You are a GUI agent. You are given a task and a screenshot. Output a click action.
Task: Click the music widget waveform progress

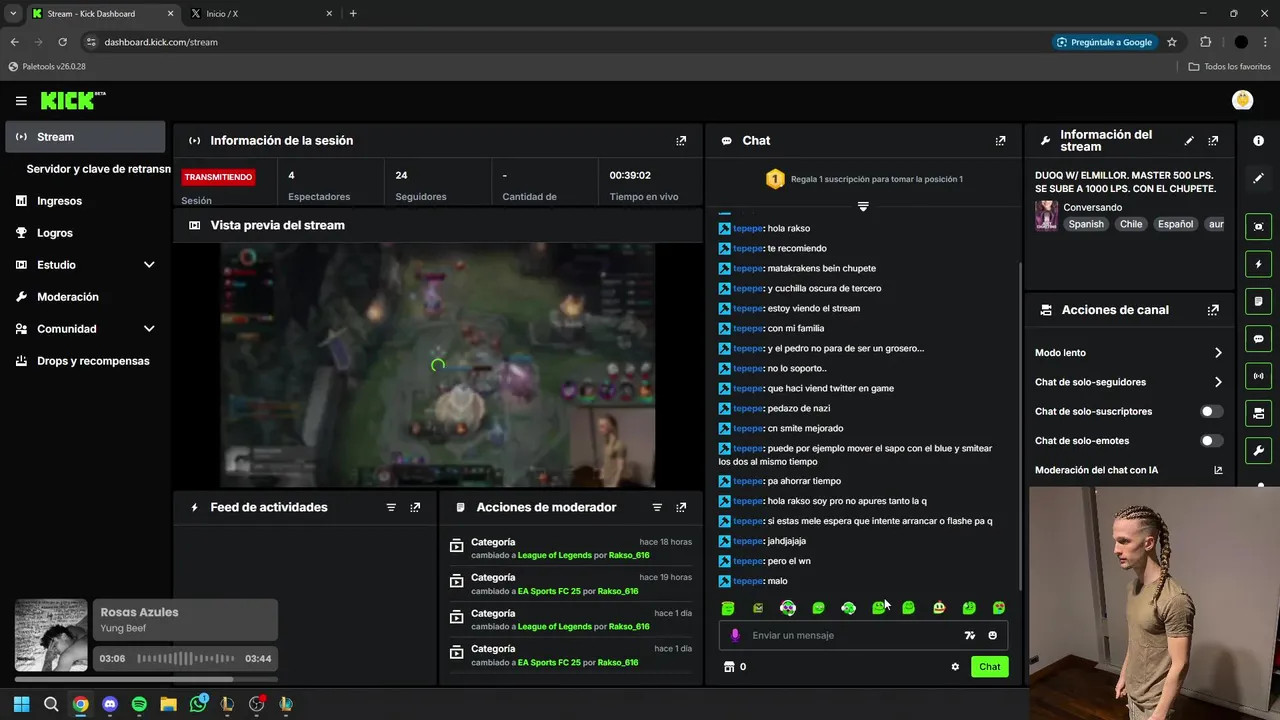(186, 659)
